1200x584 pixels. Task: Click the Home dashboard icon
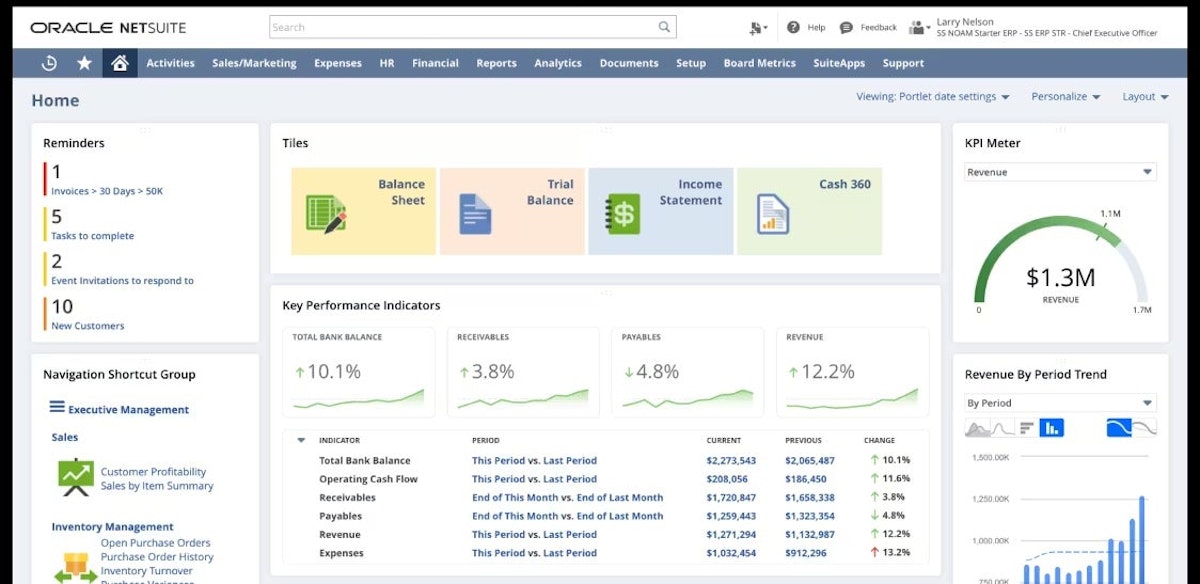point(119,62)
